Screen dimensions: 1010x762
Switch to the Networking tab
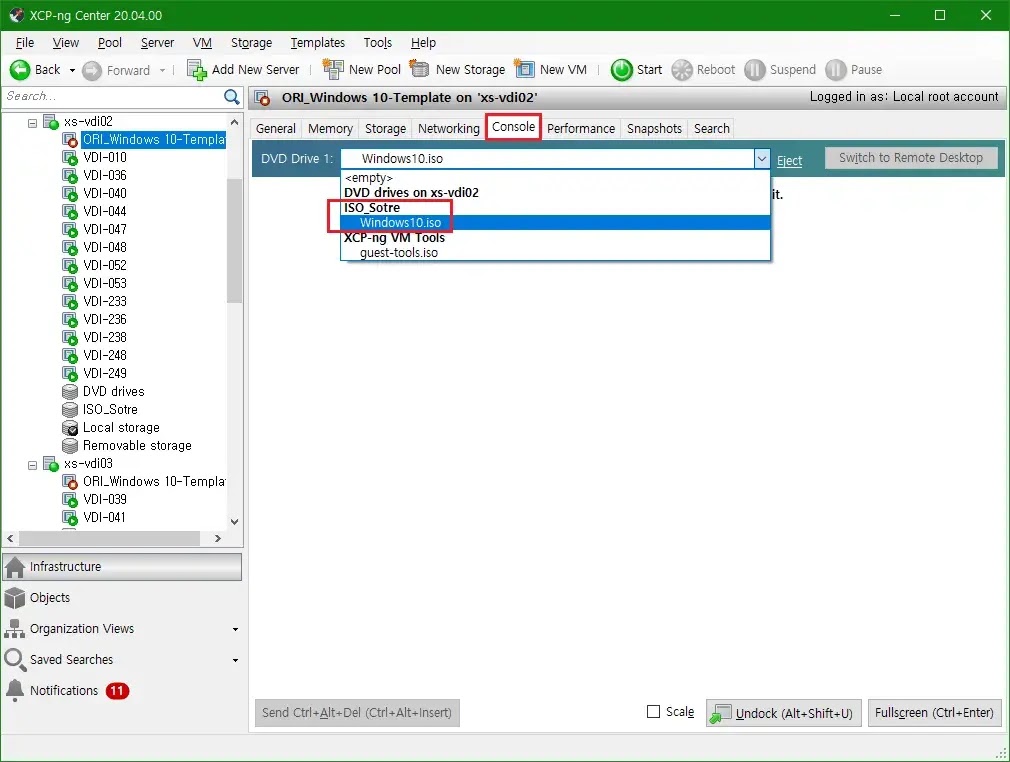(449, 128)
